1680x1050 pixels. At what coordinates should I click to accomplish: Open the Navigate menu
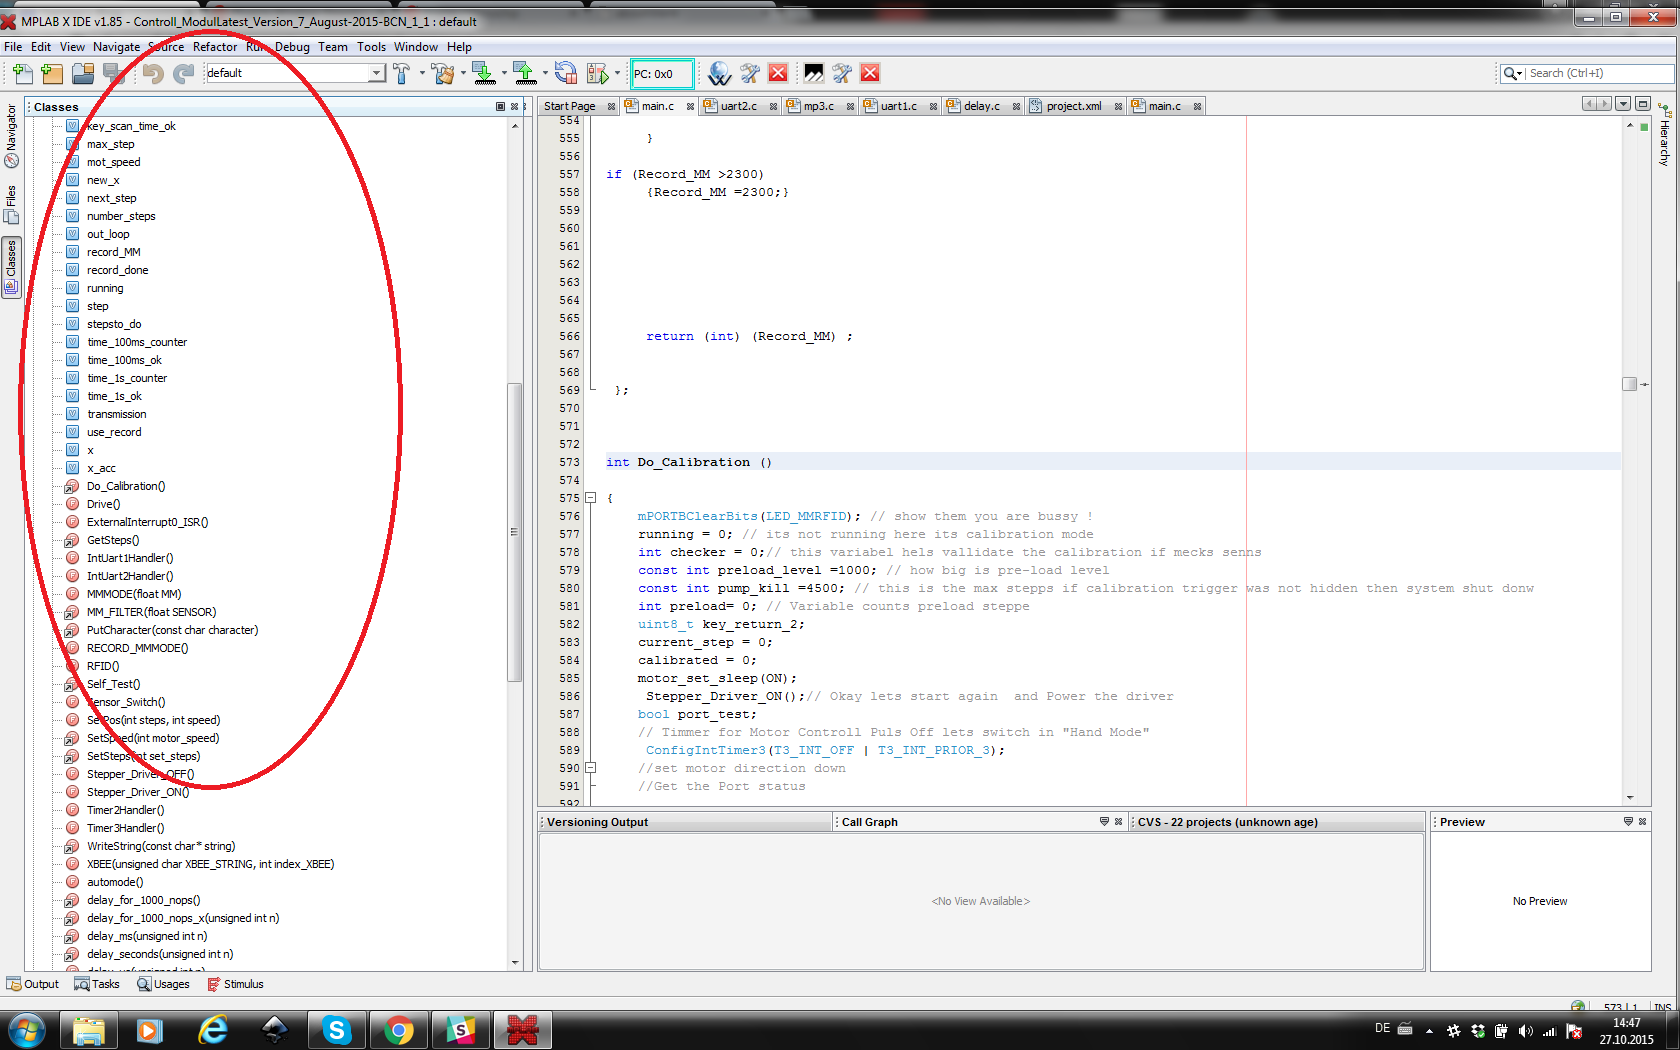[116, 47]
